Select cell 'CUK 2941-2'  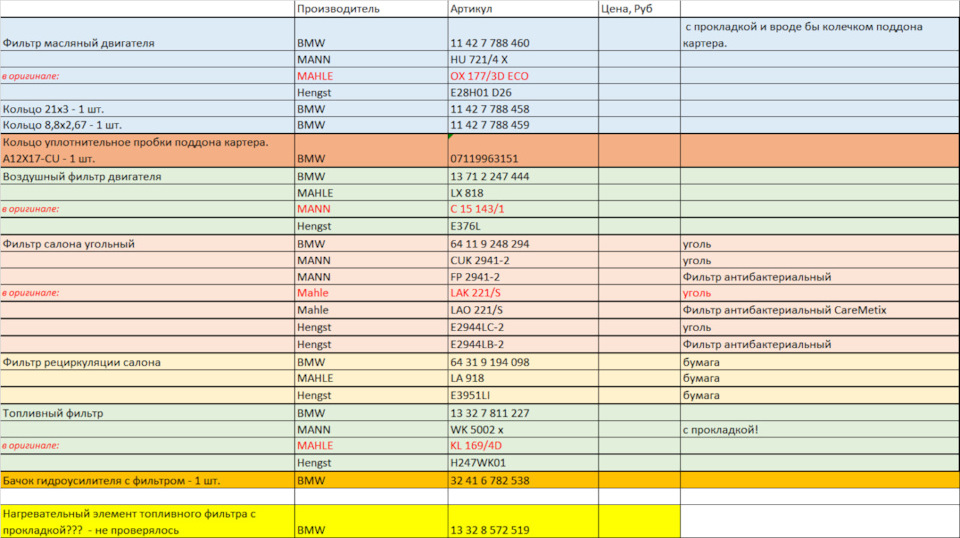point(523,260)
